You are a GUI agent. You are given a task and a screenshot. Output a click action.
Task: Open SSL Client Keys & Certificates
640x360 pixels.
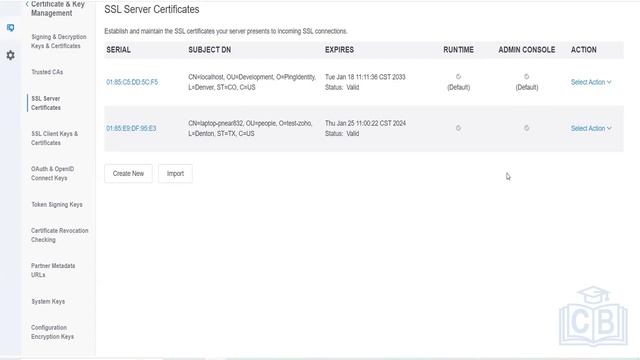[x=55, y=138]
